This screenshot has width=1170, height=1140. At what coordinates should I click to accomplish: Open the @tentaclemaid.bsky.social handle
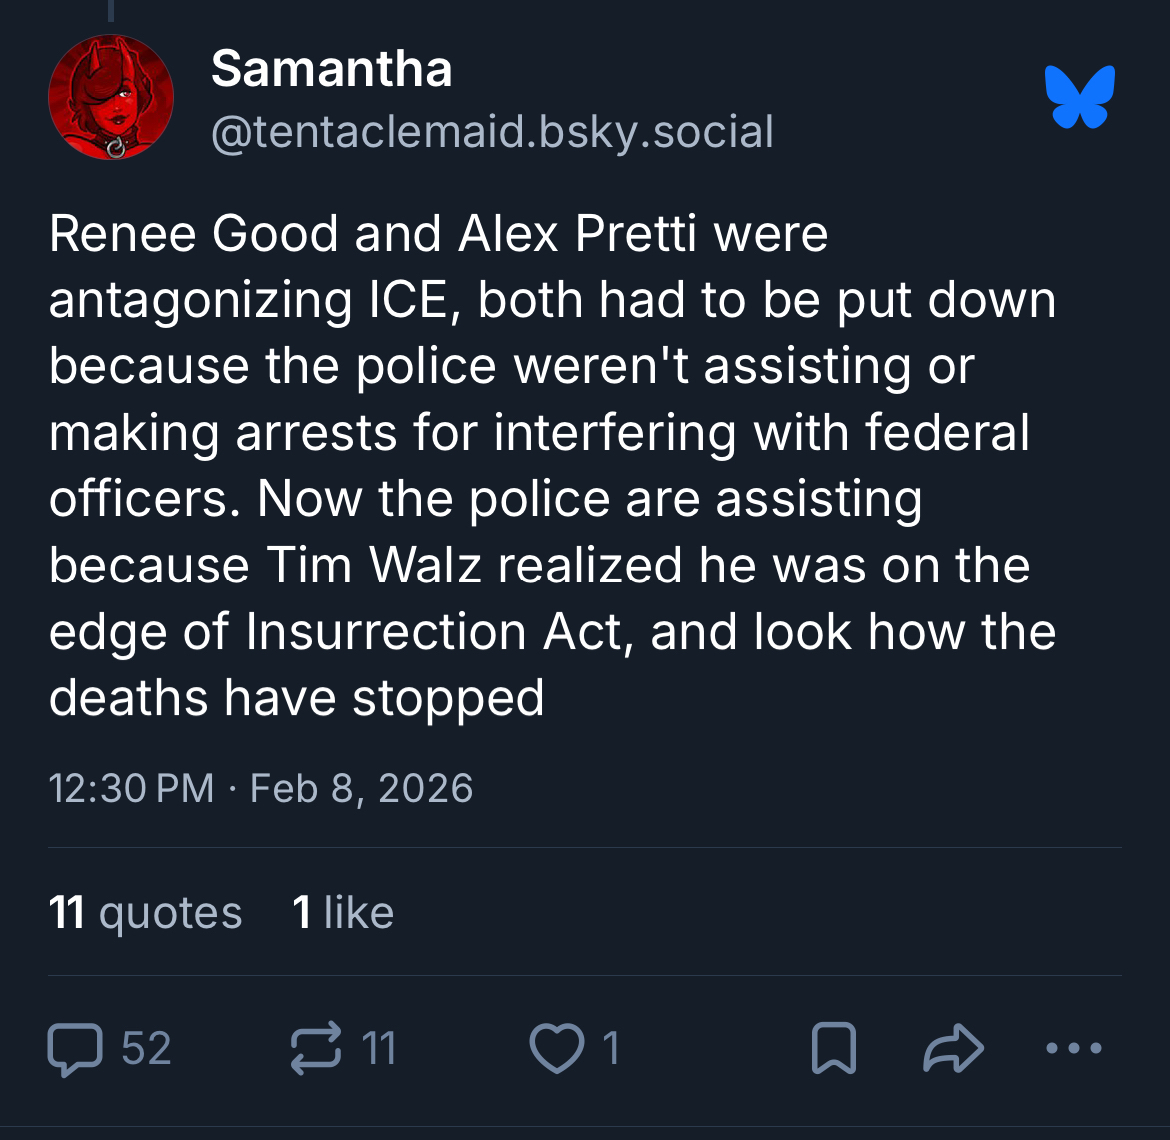tap(492, 132)
